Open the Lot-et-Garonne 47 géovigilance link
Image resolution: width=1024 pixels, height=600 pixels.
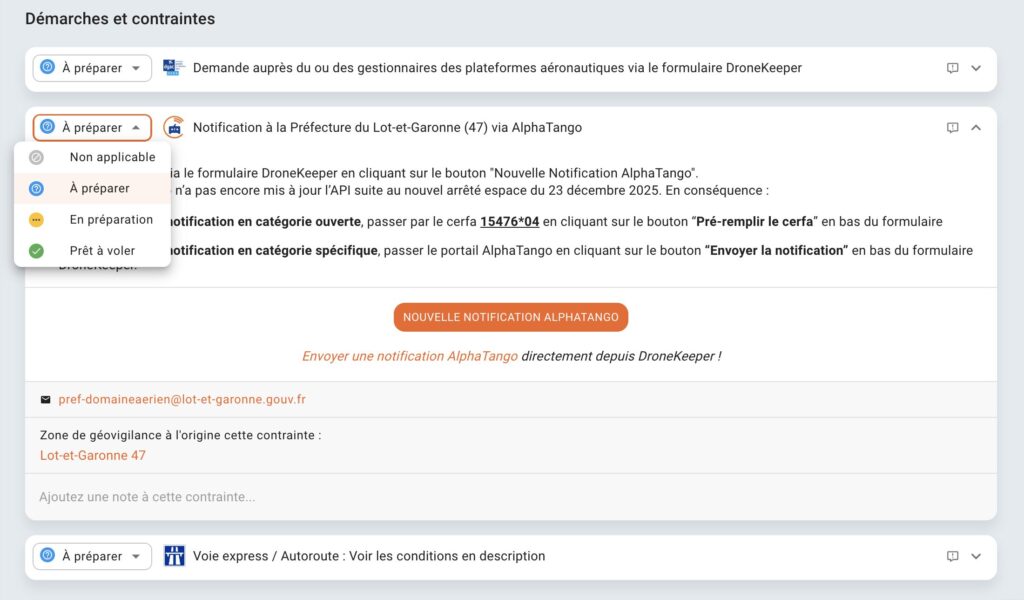(x=92, y=455)
